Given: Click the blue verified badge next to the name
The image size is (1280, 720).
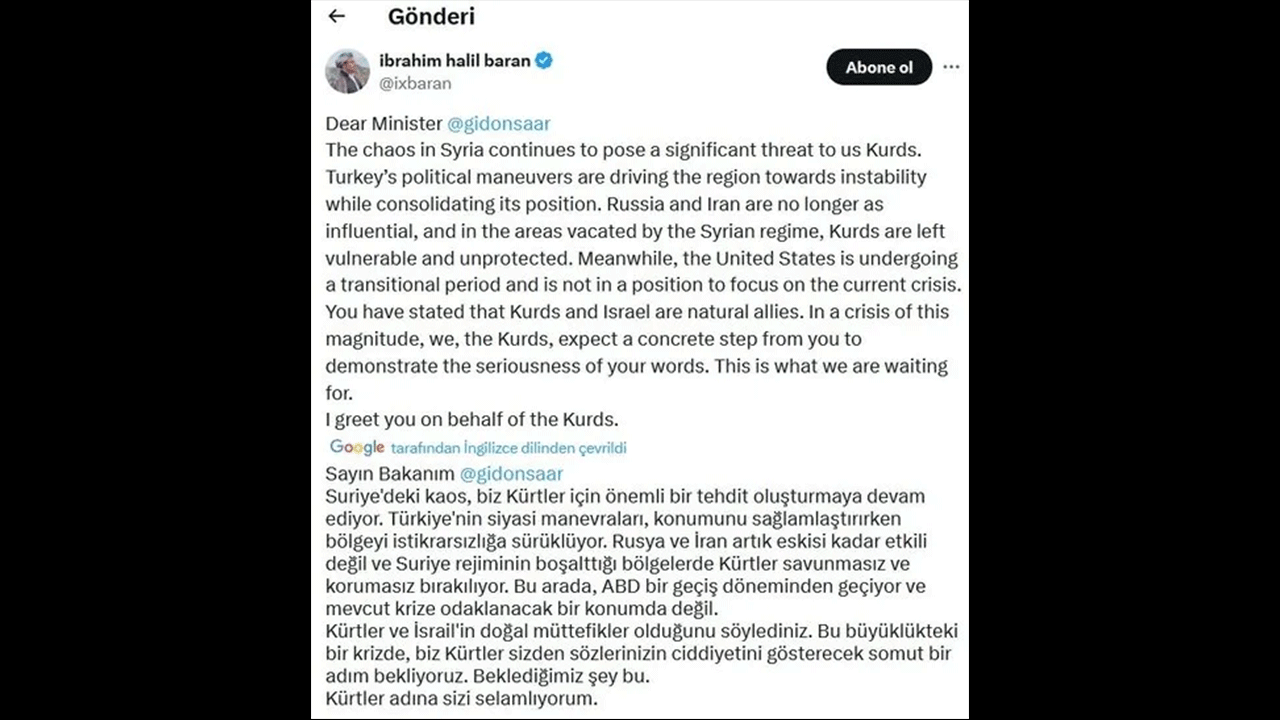Looking at the screenshot, I should [543, 60].
